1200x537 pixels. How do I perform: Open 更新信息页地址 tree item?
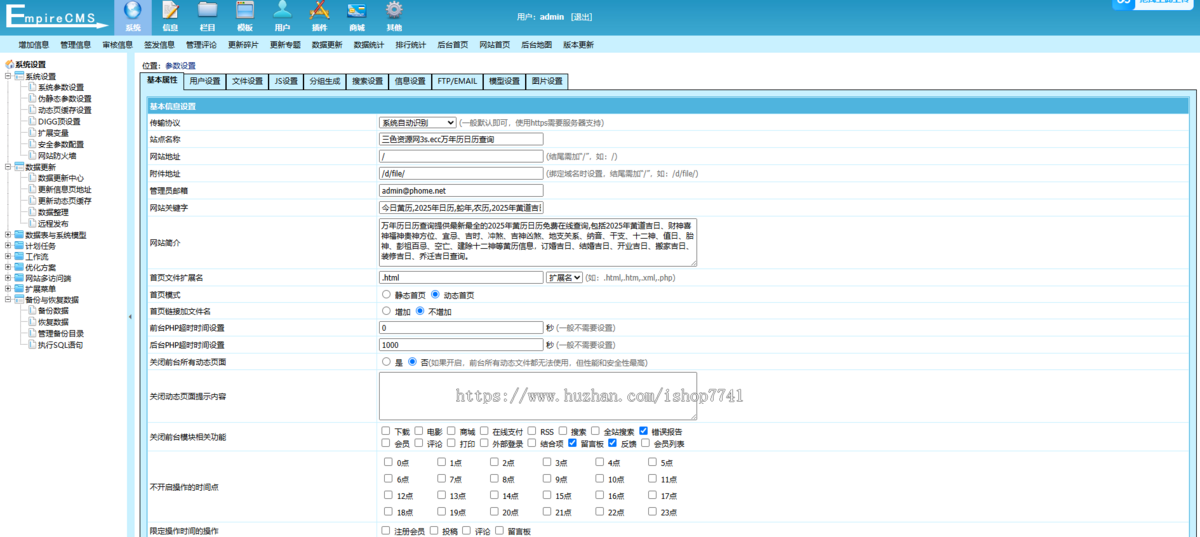pos(64,189)
